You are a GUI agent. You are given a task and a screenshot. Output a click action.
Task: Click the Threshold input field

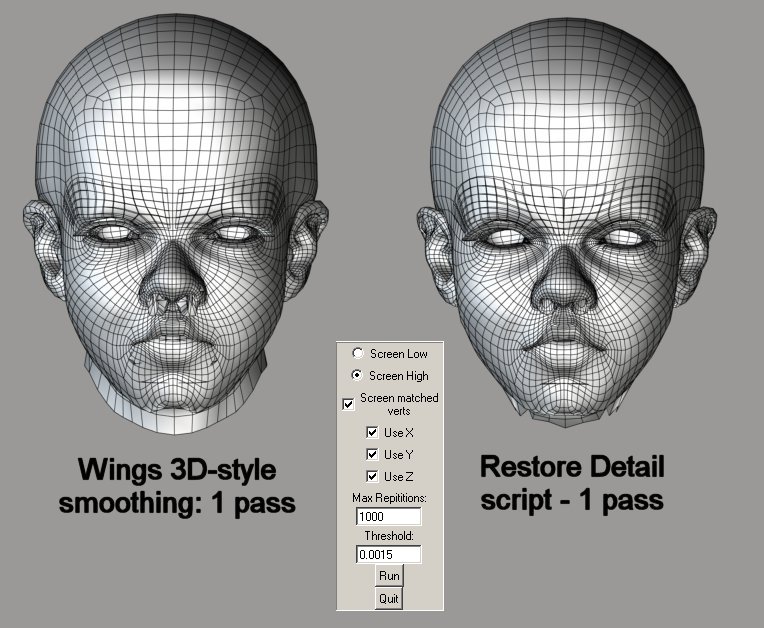389,554
